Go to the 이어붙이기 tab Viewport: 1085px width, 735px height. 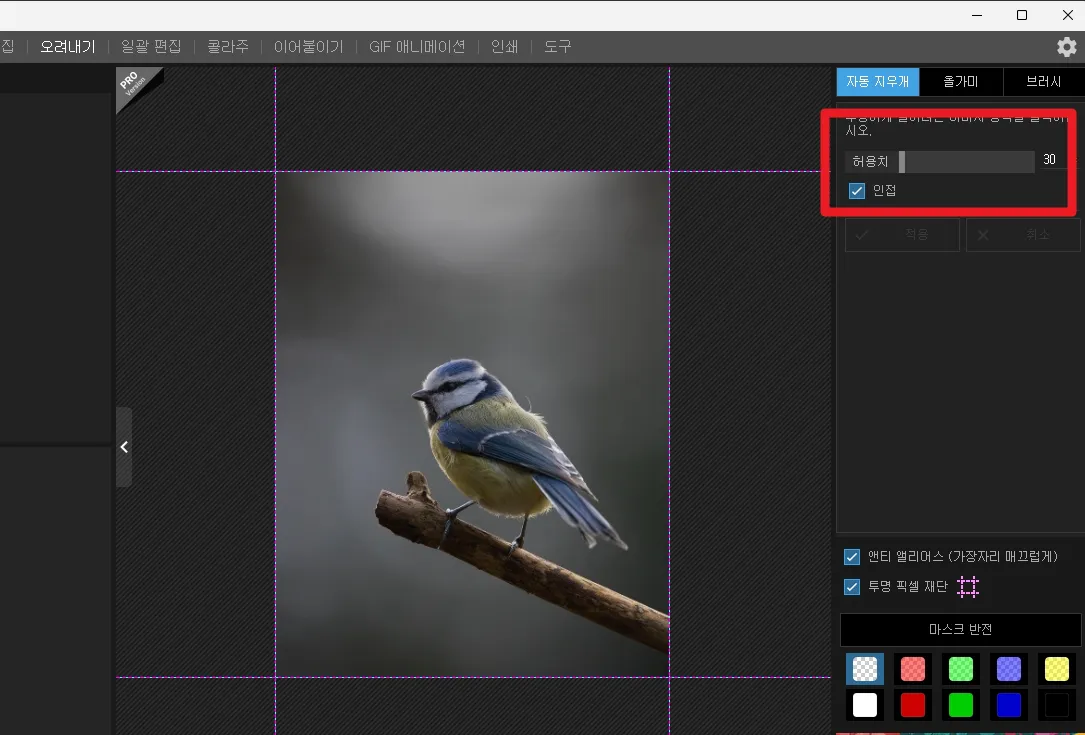309,46
